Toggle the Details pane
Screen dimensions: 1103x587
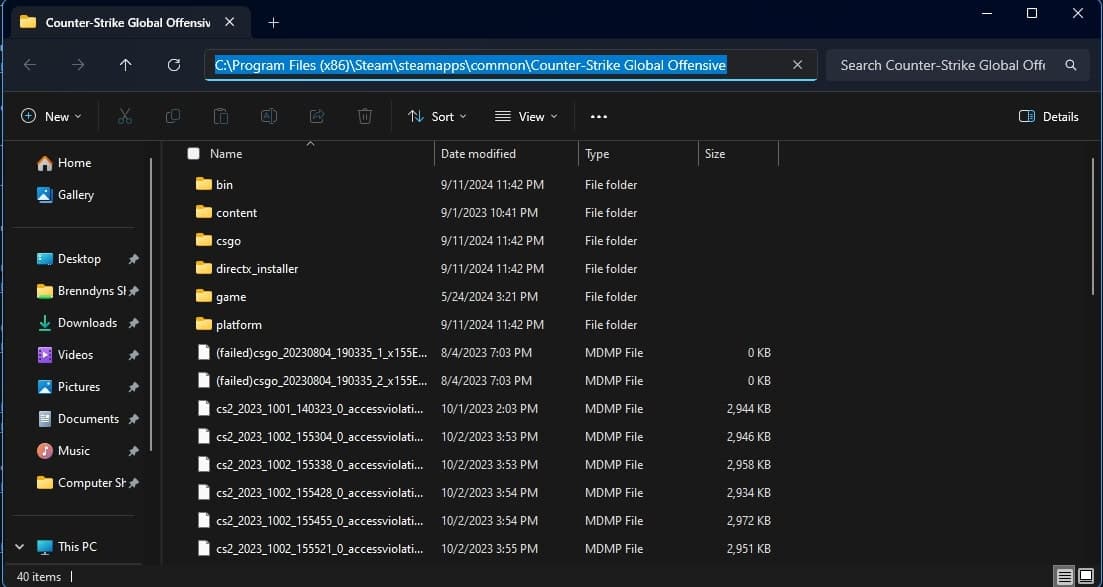pos(1048,116)
